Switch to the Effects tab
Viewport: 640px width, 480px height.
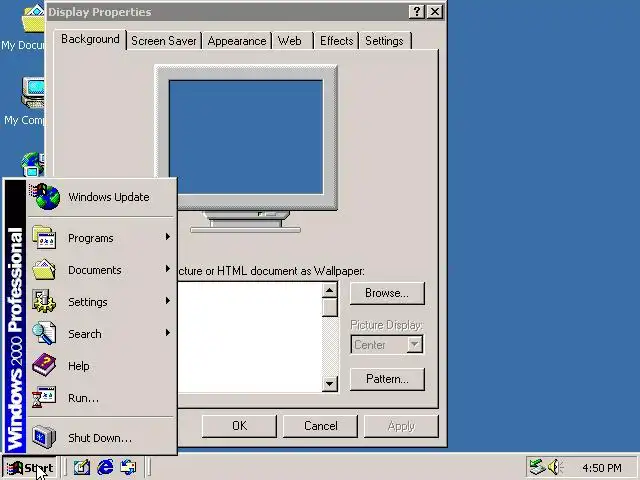(337, 41)
